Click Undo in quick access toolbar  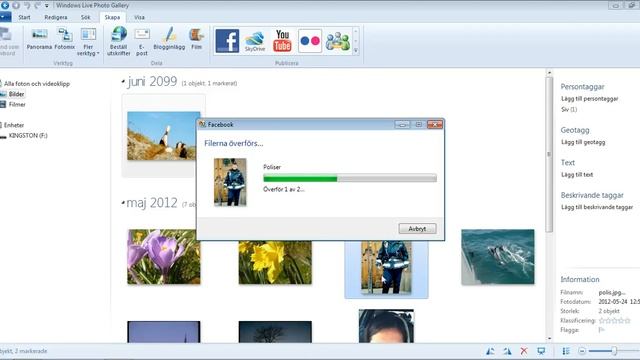click(27, 5)
